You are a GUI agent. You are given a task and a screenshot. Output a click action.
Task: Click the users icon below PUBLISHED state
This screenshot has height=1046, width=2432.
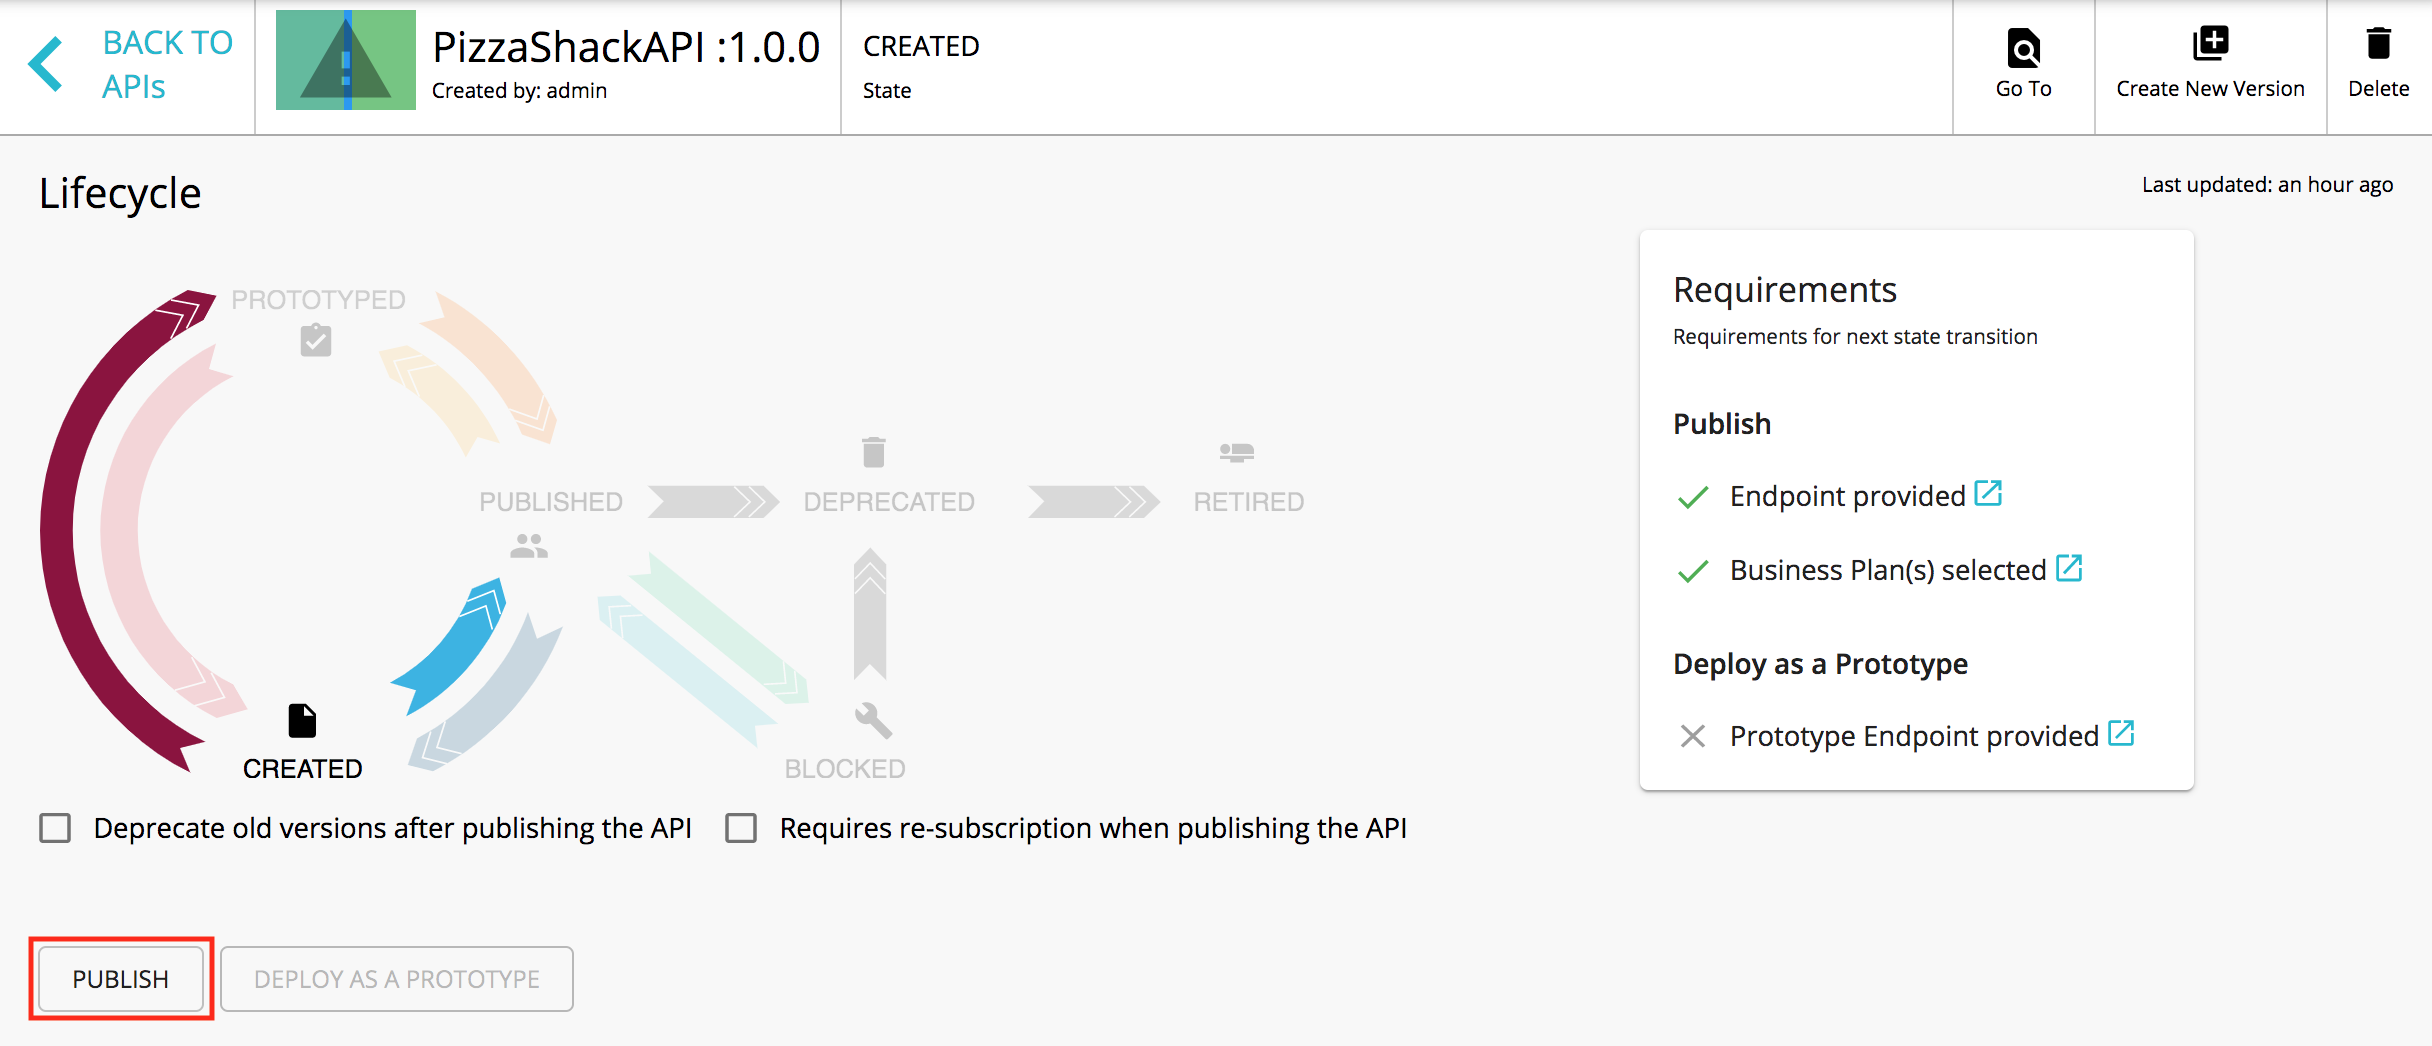tap(528, 545)
